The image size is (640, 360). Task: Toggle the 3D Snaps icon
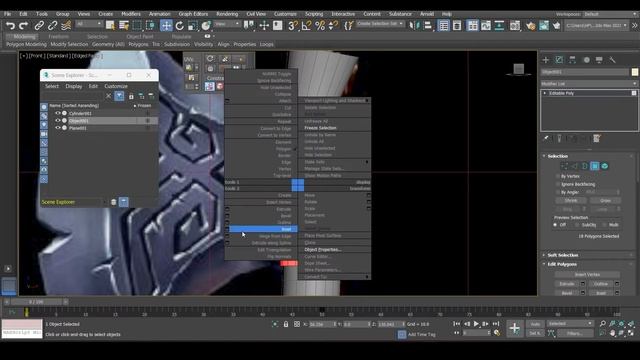[292, 26]
